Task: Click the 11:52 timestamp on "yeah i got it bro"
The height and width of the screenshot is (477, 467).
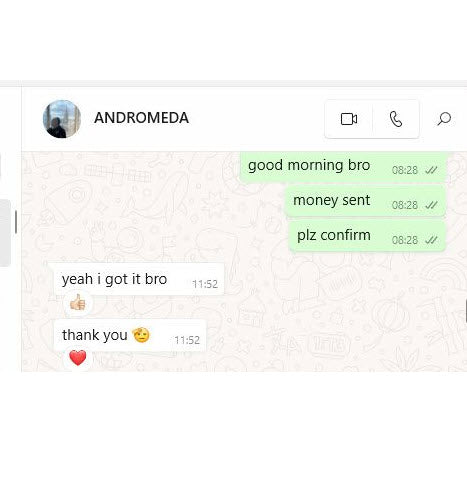Action: pyautogui.click(x=205, y=284)
